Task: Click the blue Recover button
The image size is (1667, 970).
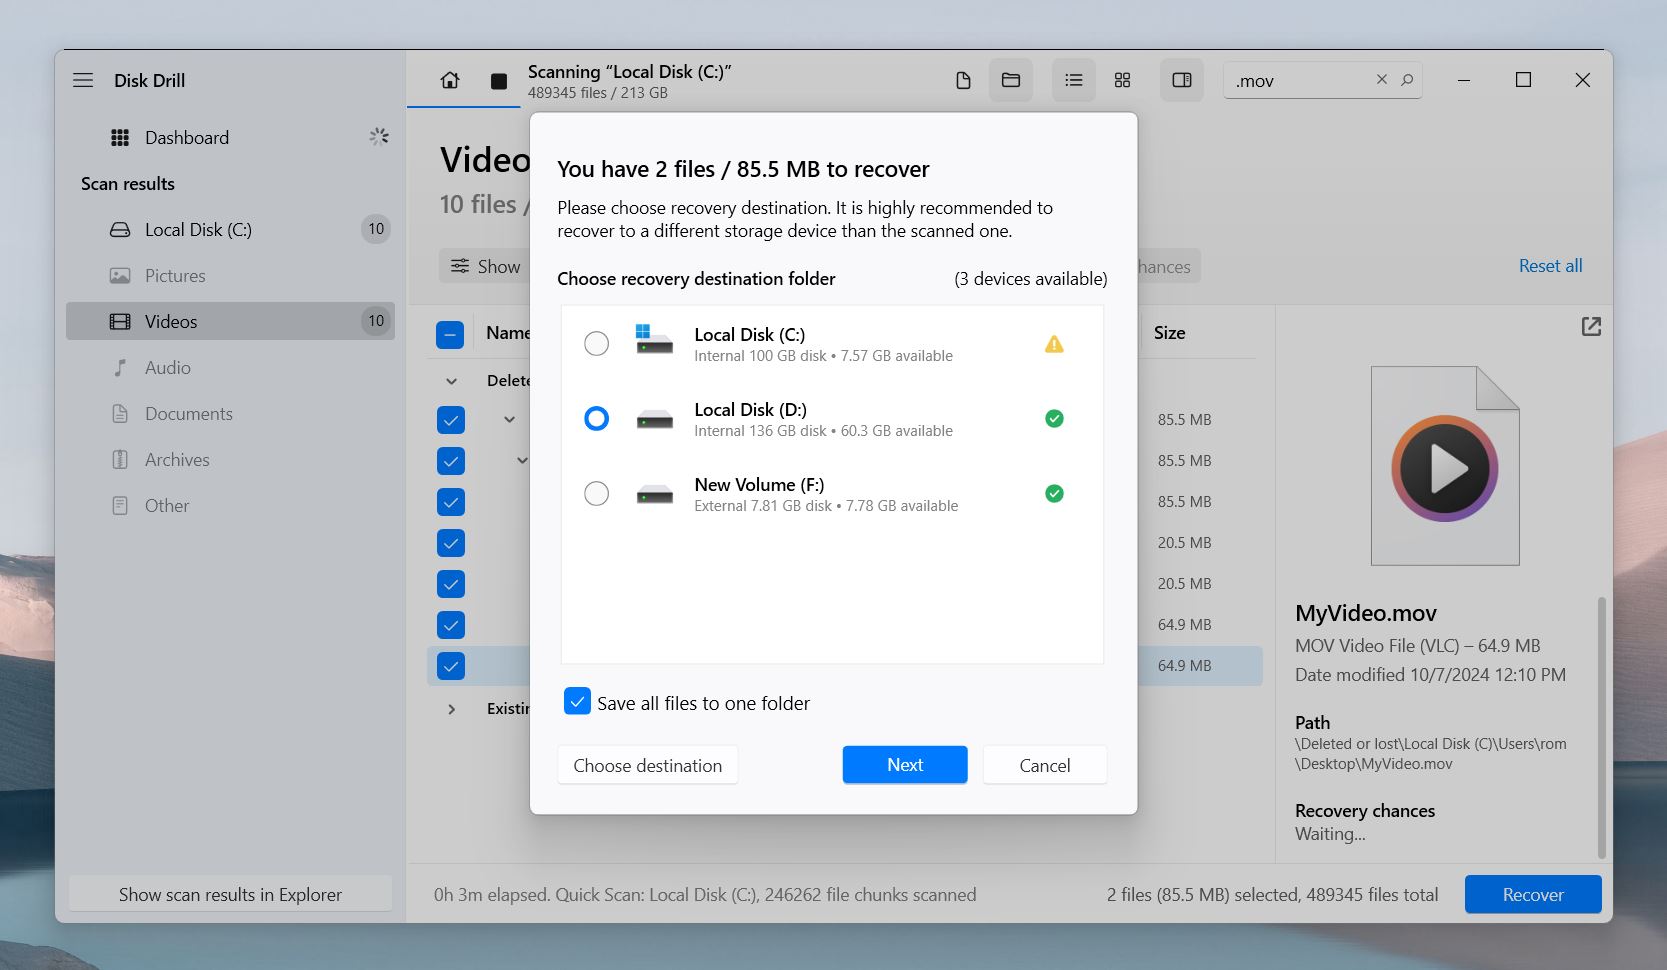Action: pyautogui.click(x=1533, y=894)
